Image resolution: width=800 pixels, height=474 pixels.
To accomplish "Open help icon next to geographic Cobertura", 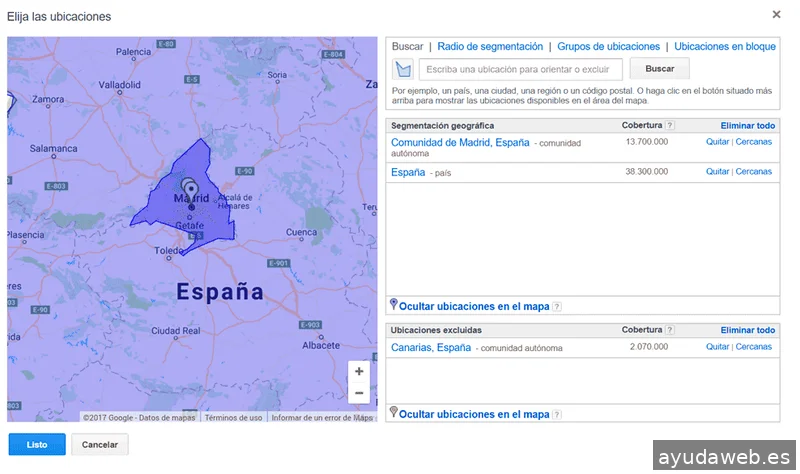I will 670,126.
